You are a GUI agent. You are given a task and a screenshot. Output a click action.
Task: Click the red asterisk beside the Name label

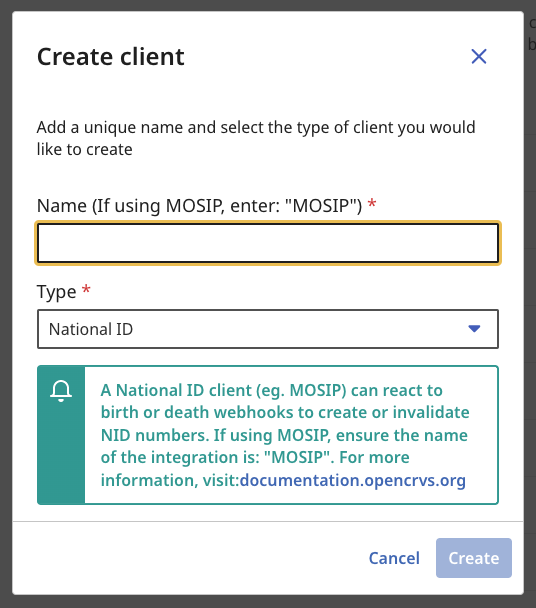[x=372, y=203]
